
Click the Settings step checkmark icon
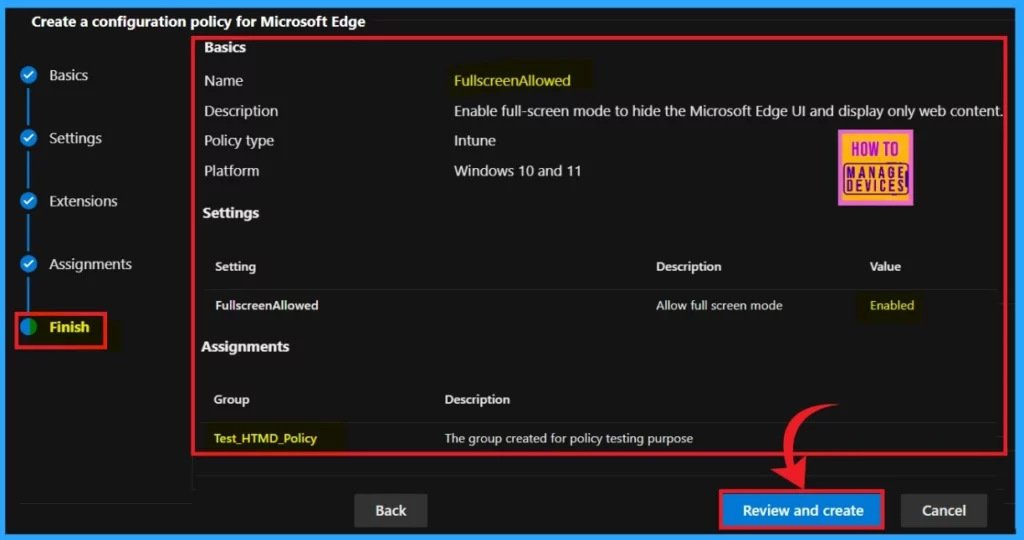pyautogui.click(x=28, y=138)
